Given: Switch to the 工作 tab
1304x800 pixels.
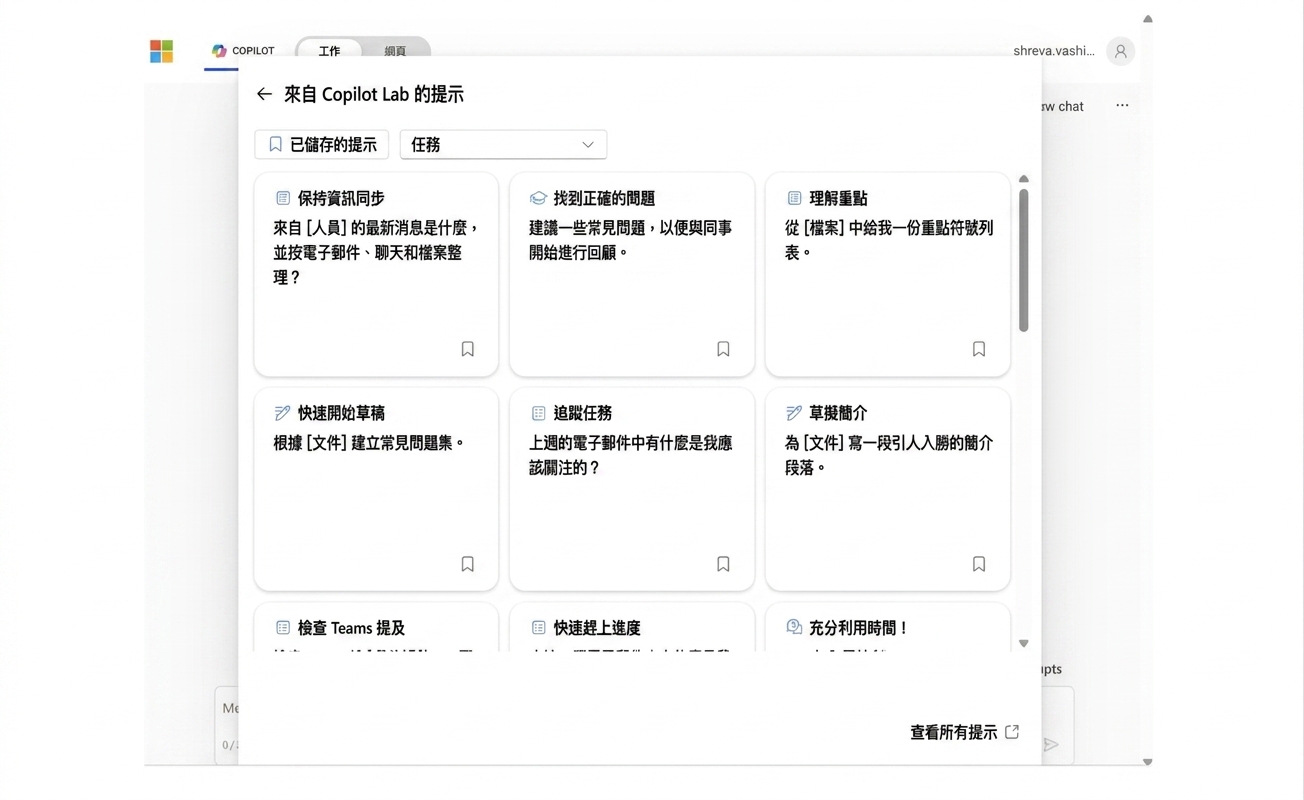Looking at the screenshot, I should tap(329, 51).
